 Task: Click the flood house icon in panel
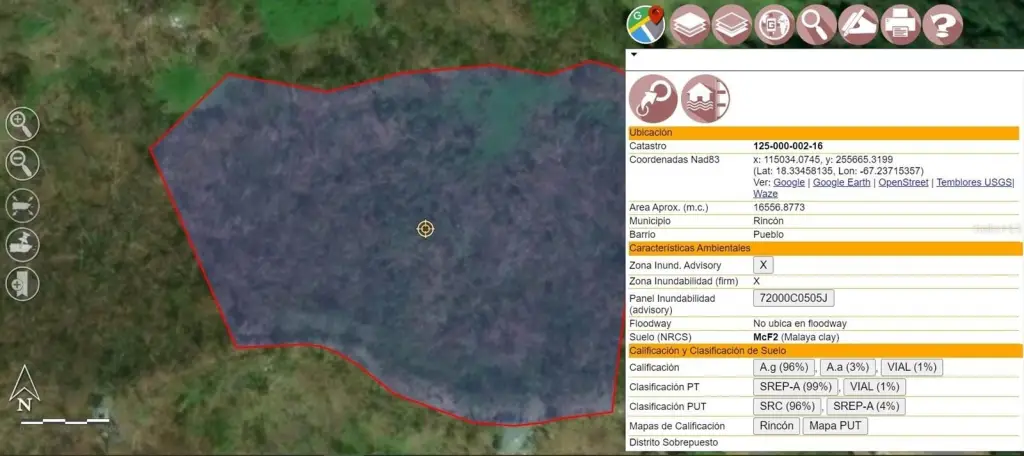pyautogui.click(x=705, y=99)
